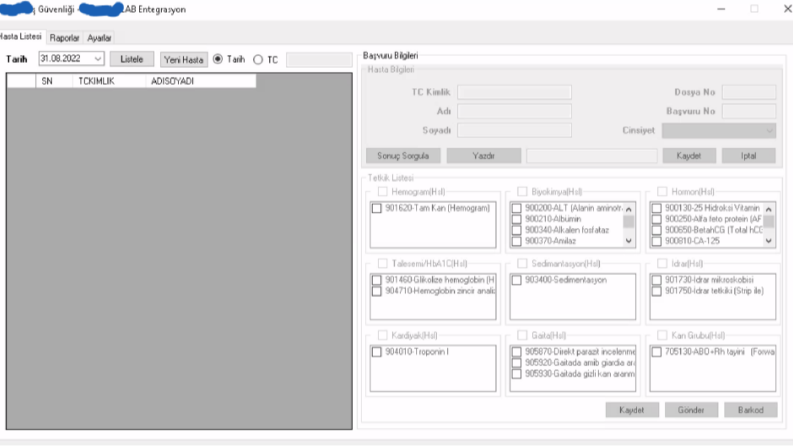This screenshot has width=793, height=446.
Task: Click the Yeni Hasta button
Action: 184,60
